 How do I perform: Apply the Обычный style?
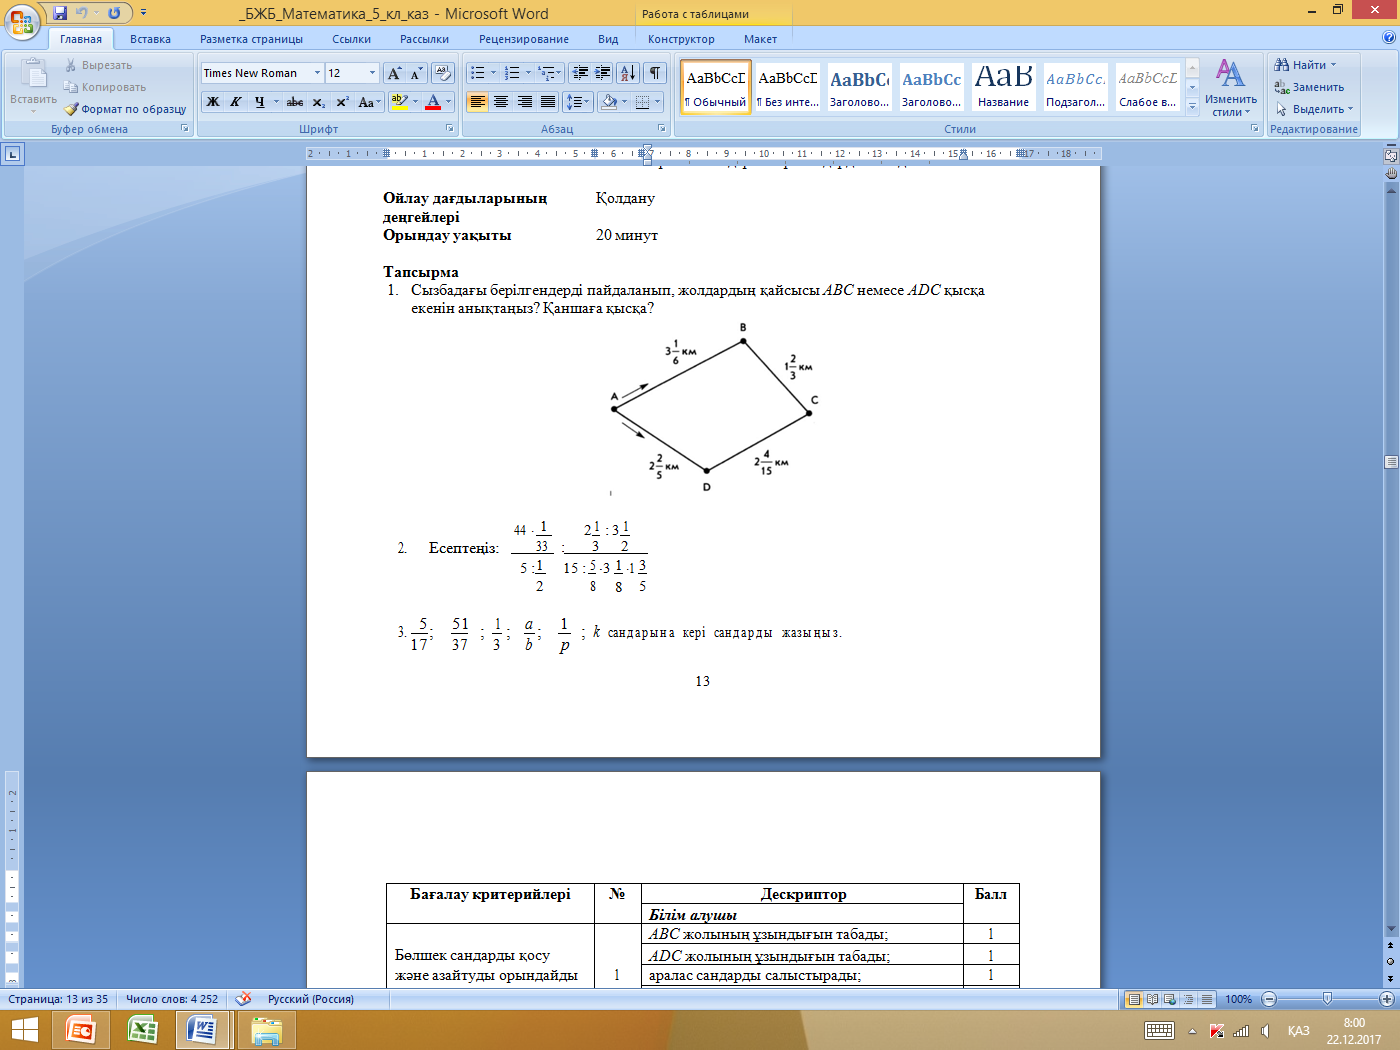(716, 88)
